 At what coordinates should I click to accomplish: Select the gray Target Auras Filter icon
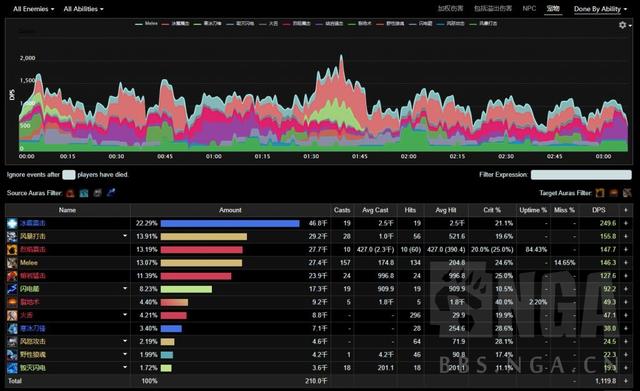(x=627, y=193)
